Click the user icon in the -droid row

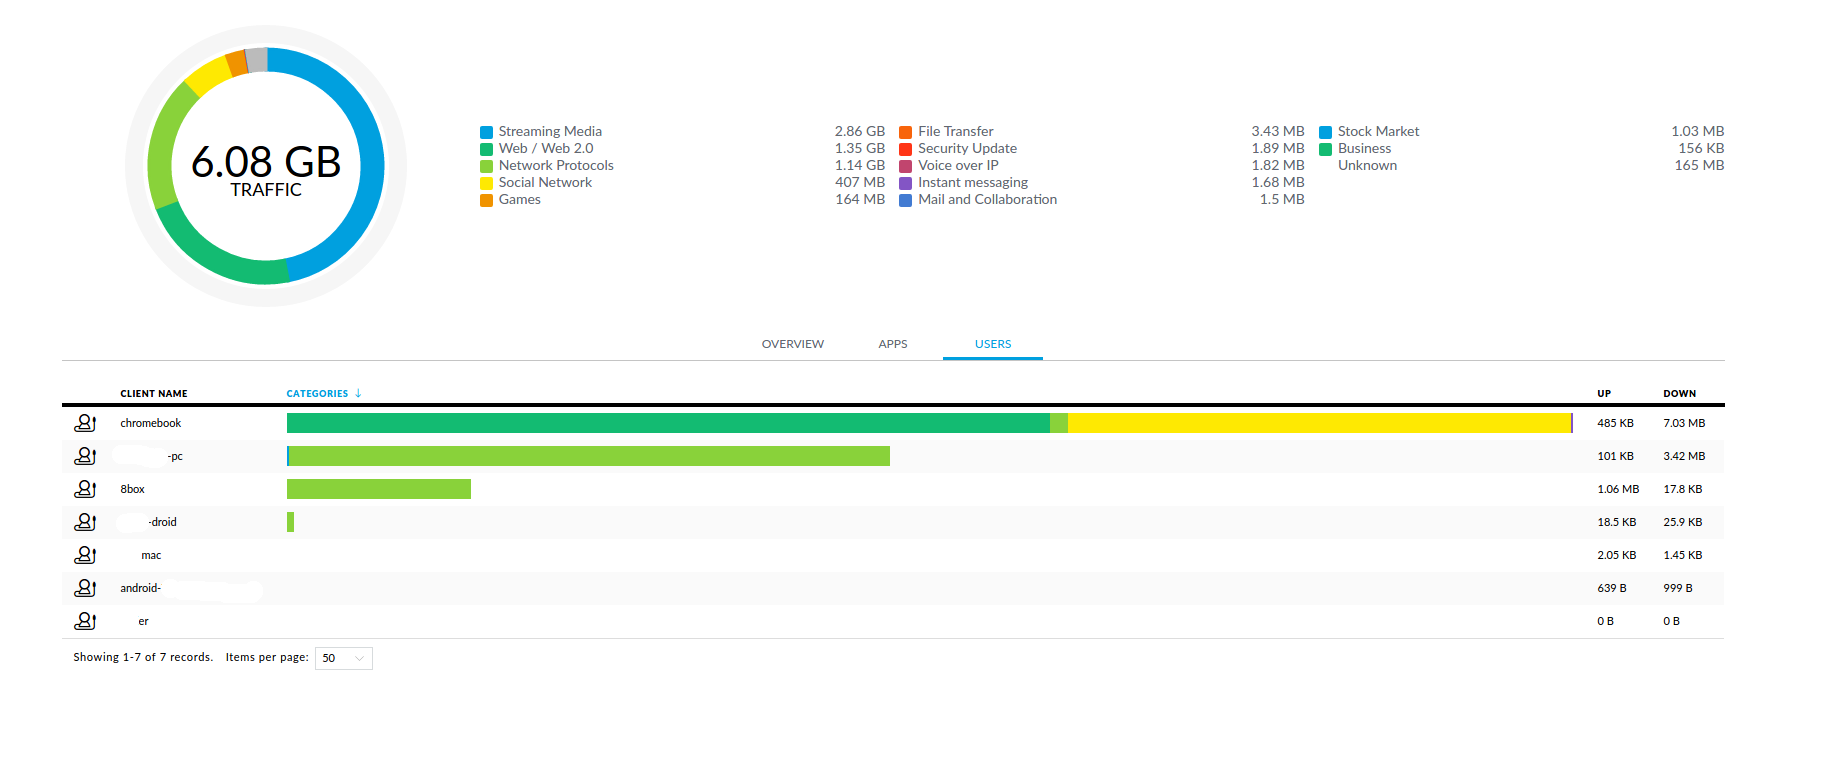click(85, 522)
